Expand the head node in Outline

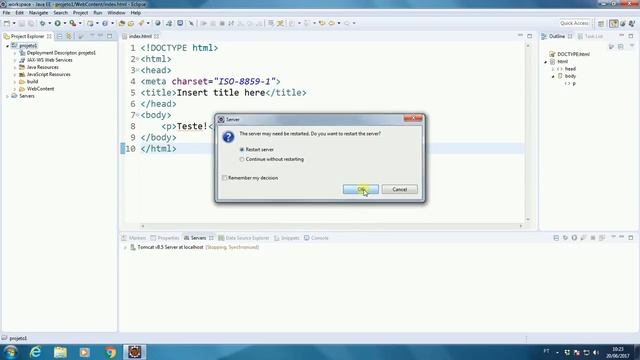click(x=553, y=69)
